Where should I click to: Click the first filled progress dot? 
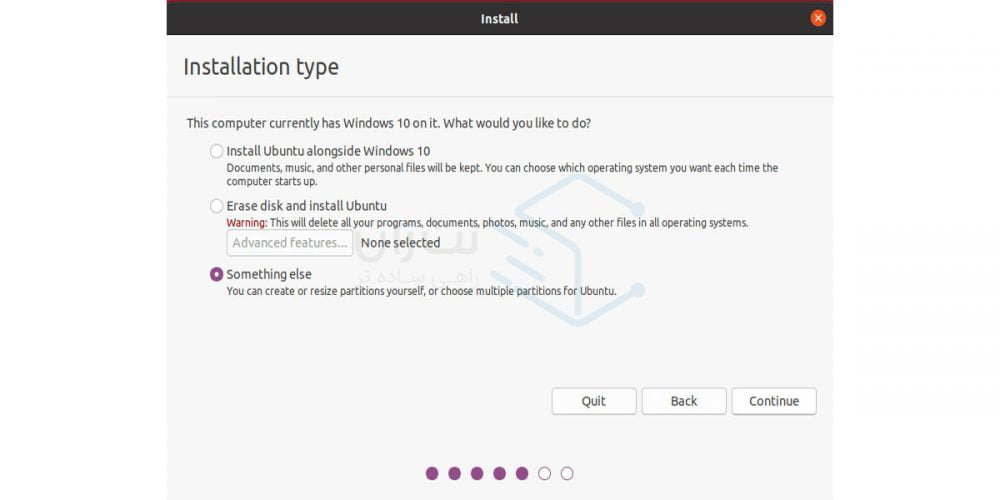(432, 473)
